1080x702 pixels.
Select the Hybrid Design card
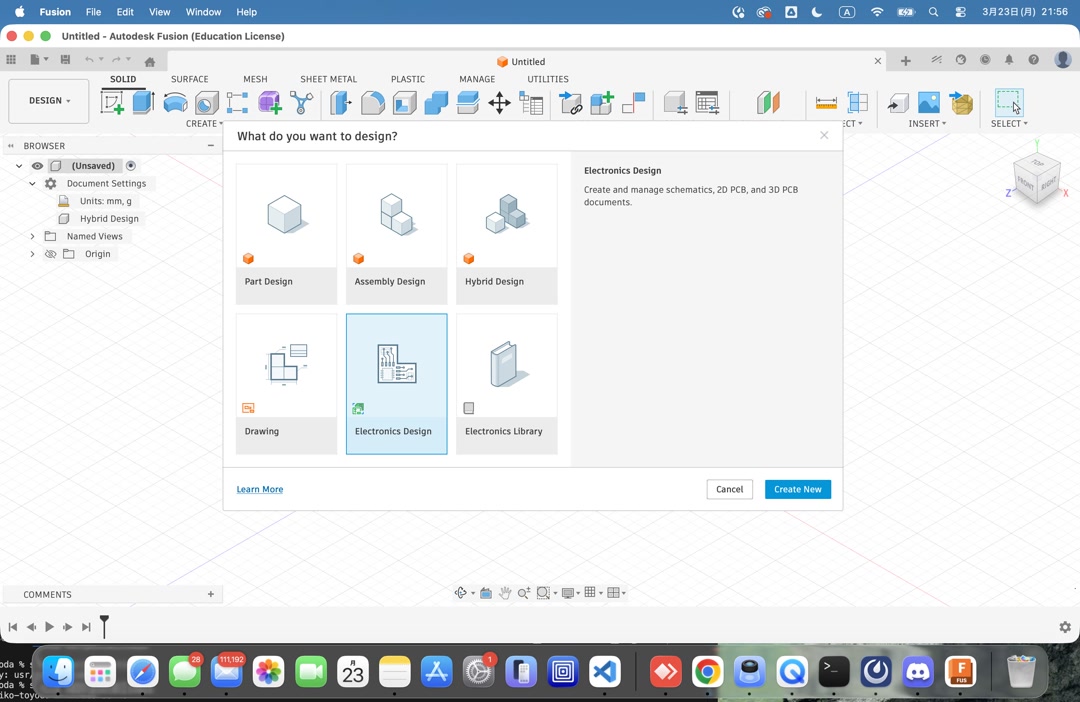point(507,234)
